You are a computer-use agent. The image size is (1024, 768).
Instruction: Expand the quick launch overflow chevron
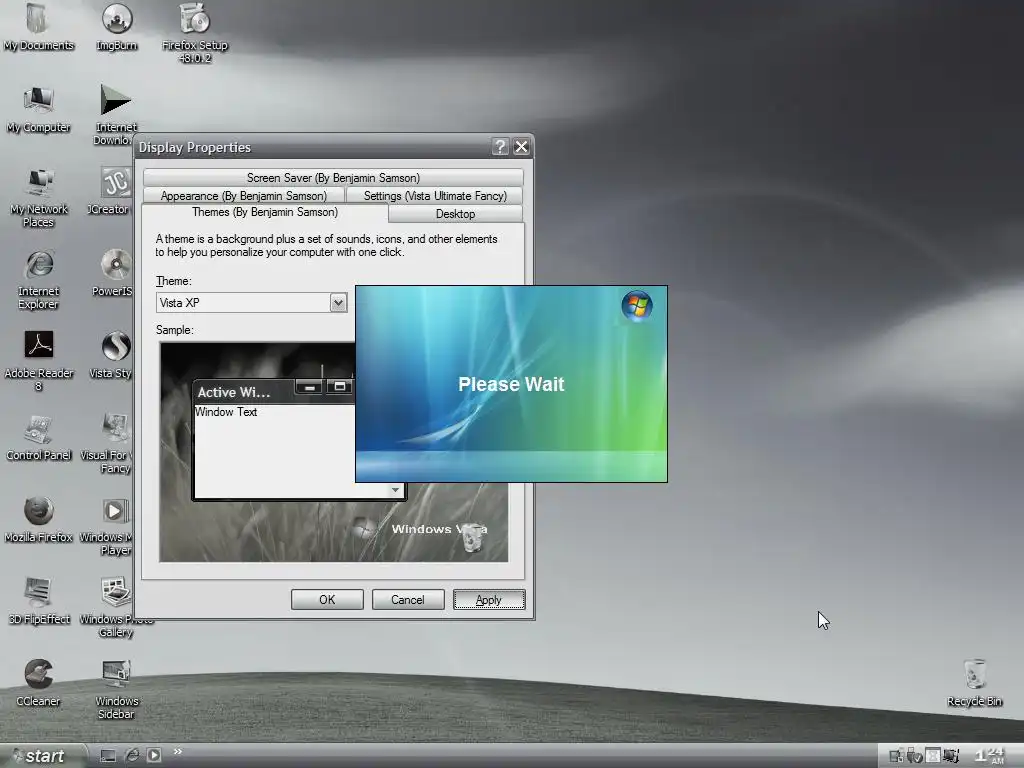[x=178, y=752]
